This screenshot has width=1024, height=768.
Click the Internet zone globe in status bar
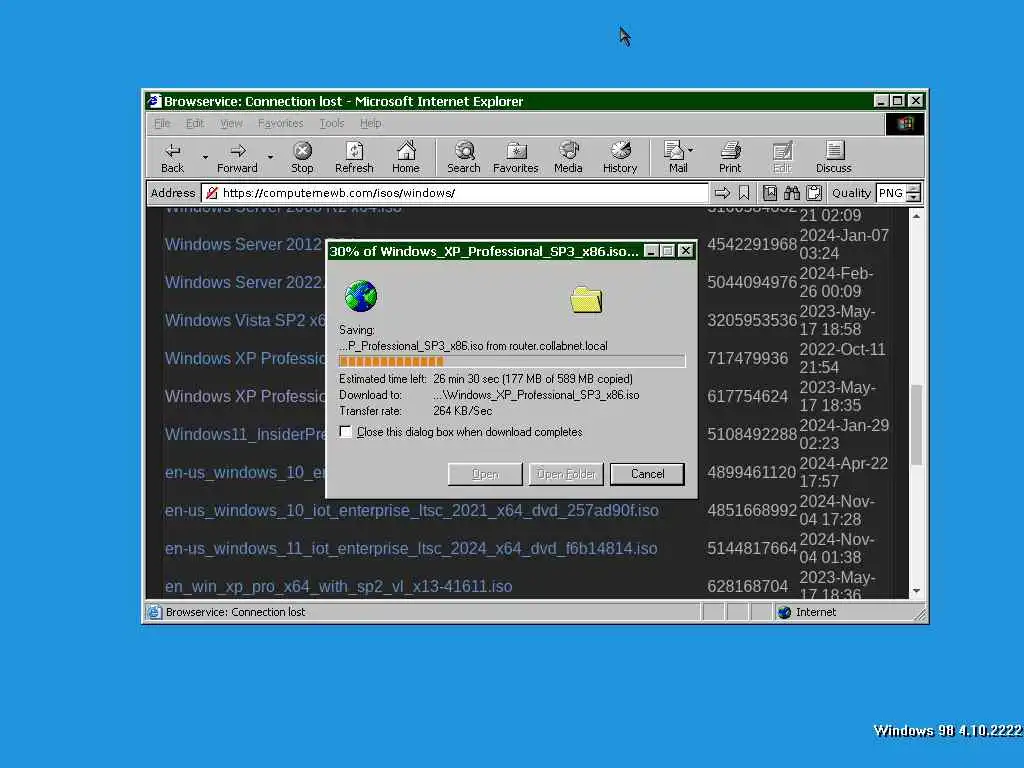coord(784,612)
